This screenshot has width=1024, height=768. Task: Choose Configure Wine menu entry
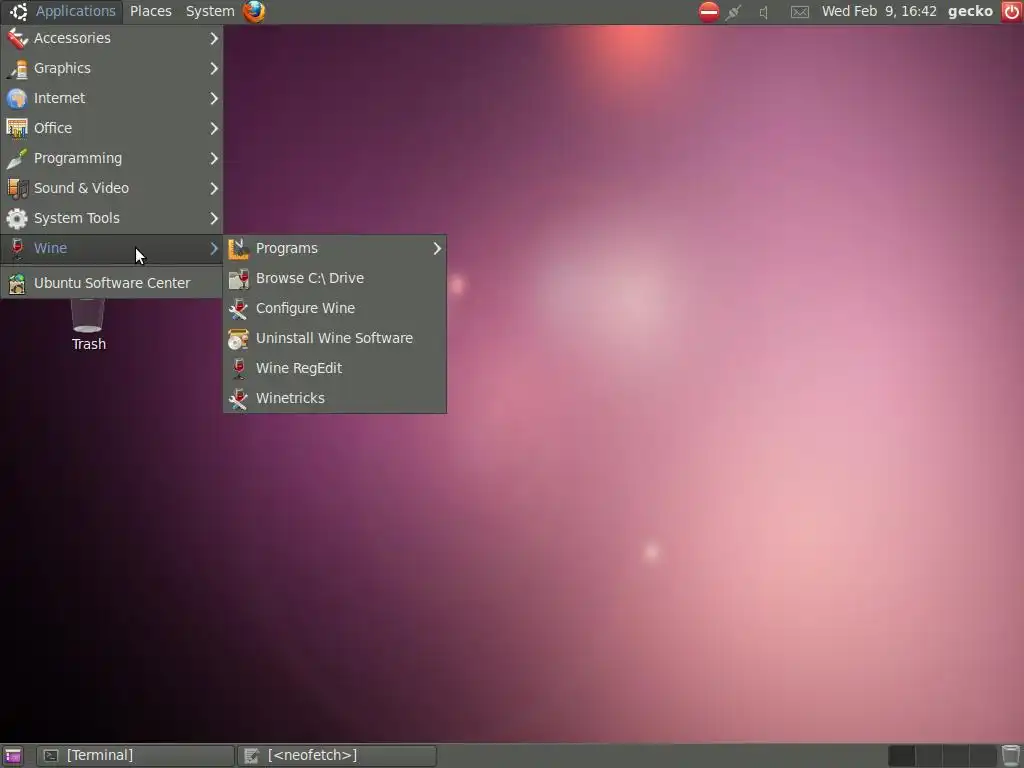pyautogui.click(x=335, y=309)
